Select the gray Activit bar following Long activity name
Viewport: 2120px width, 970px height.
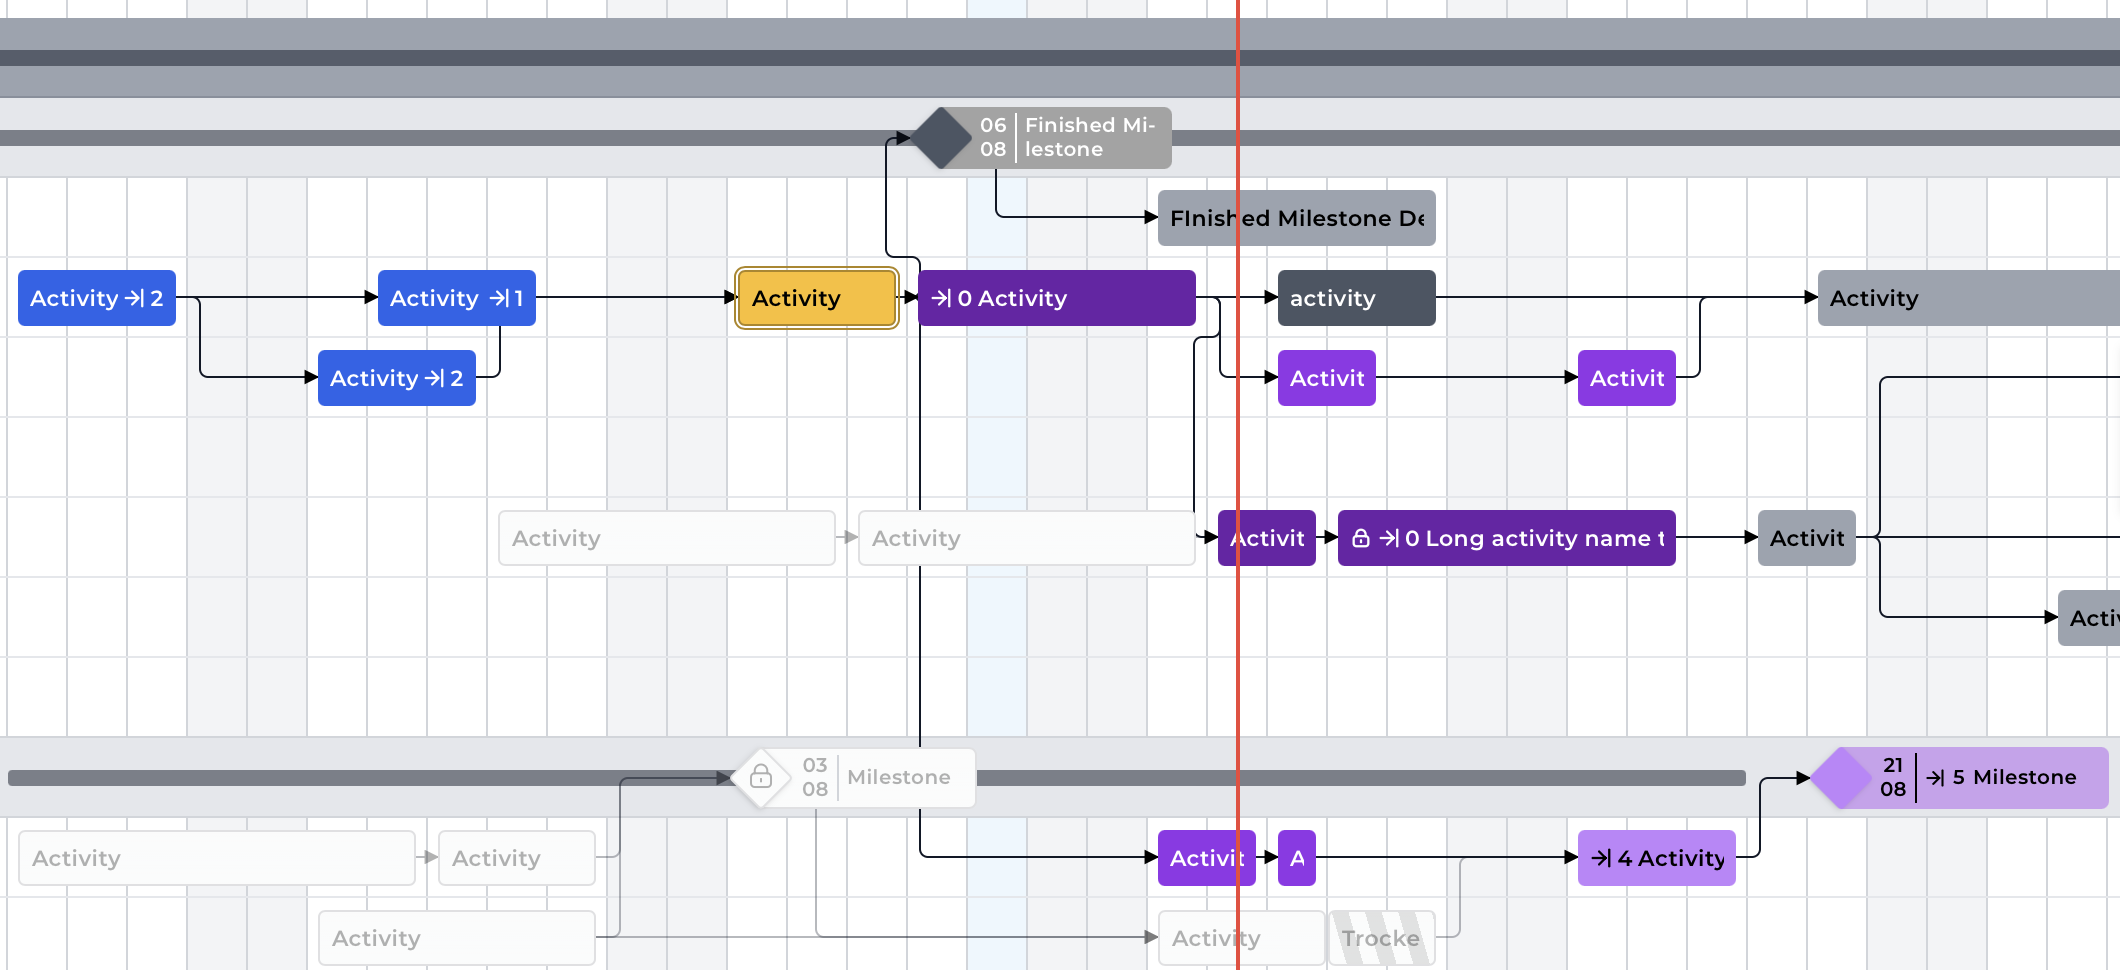tap(1807, 538)
